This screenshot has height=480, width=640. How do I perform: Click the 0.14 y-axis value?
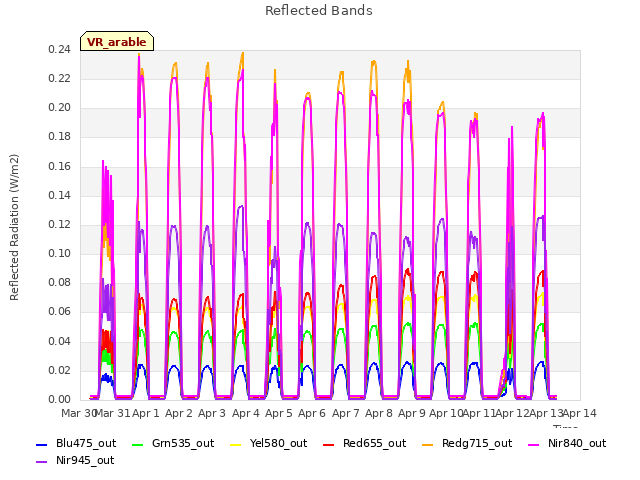(x=59, y=196)
